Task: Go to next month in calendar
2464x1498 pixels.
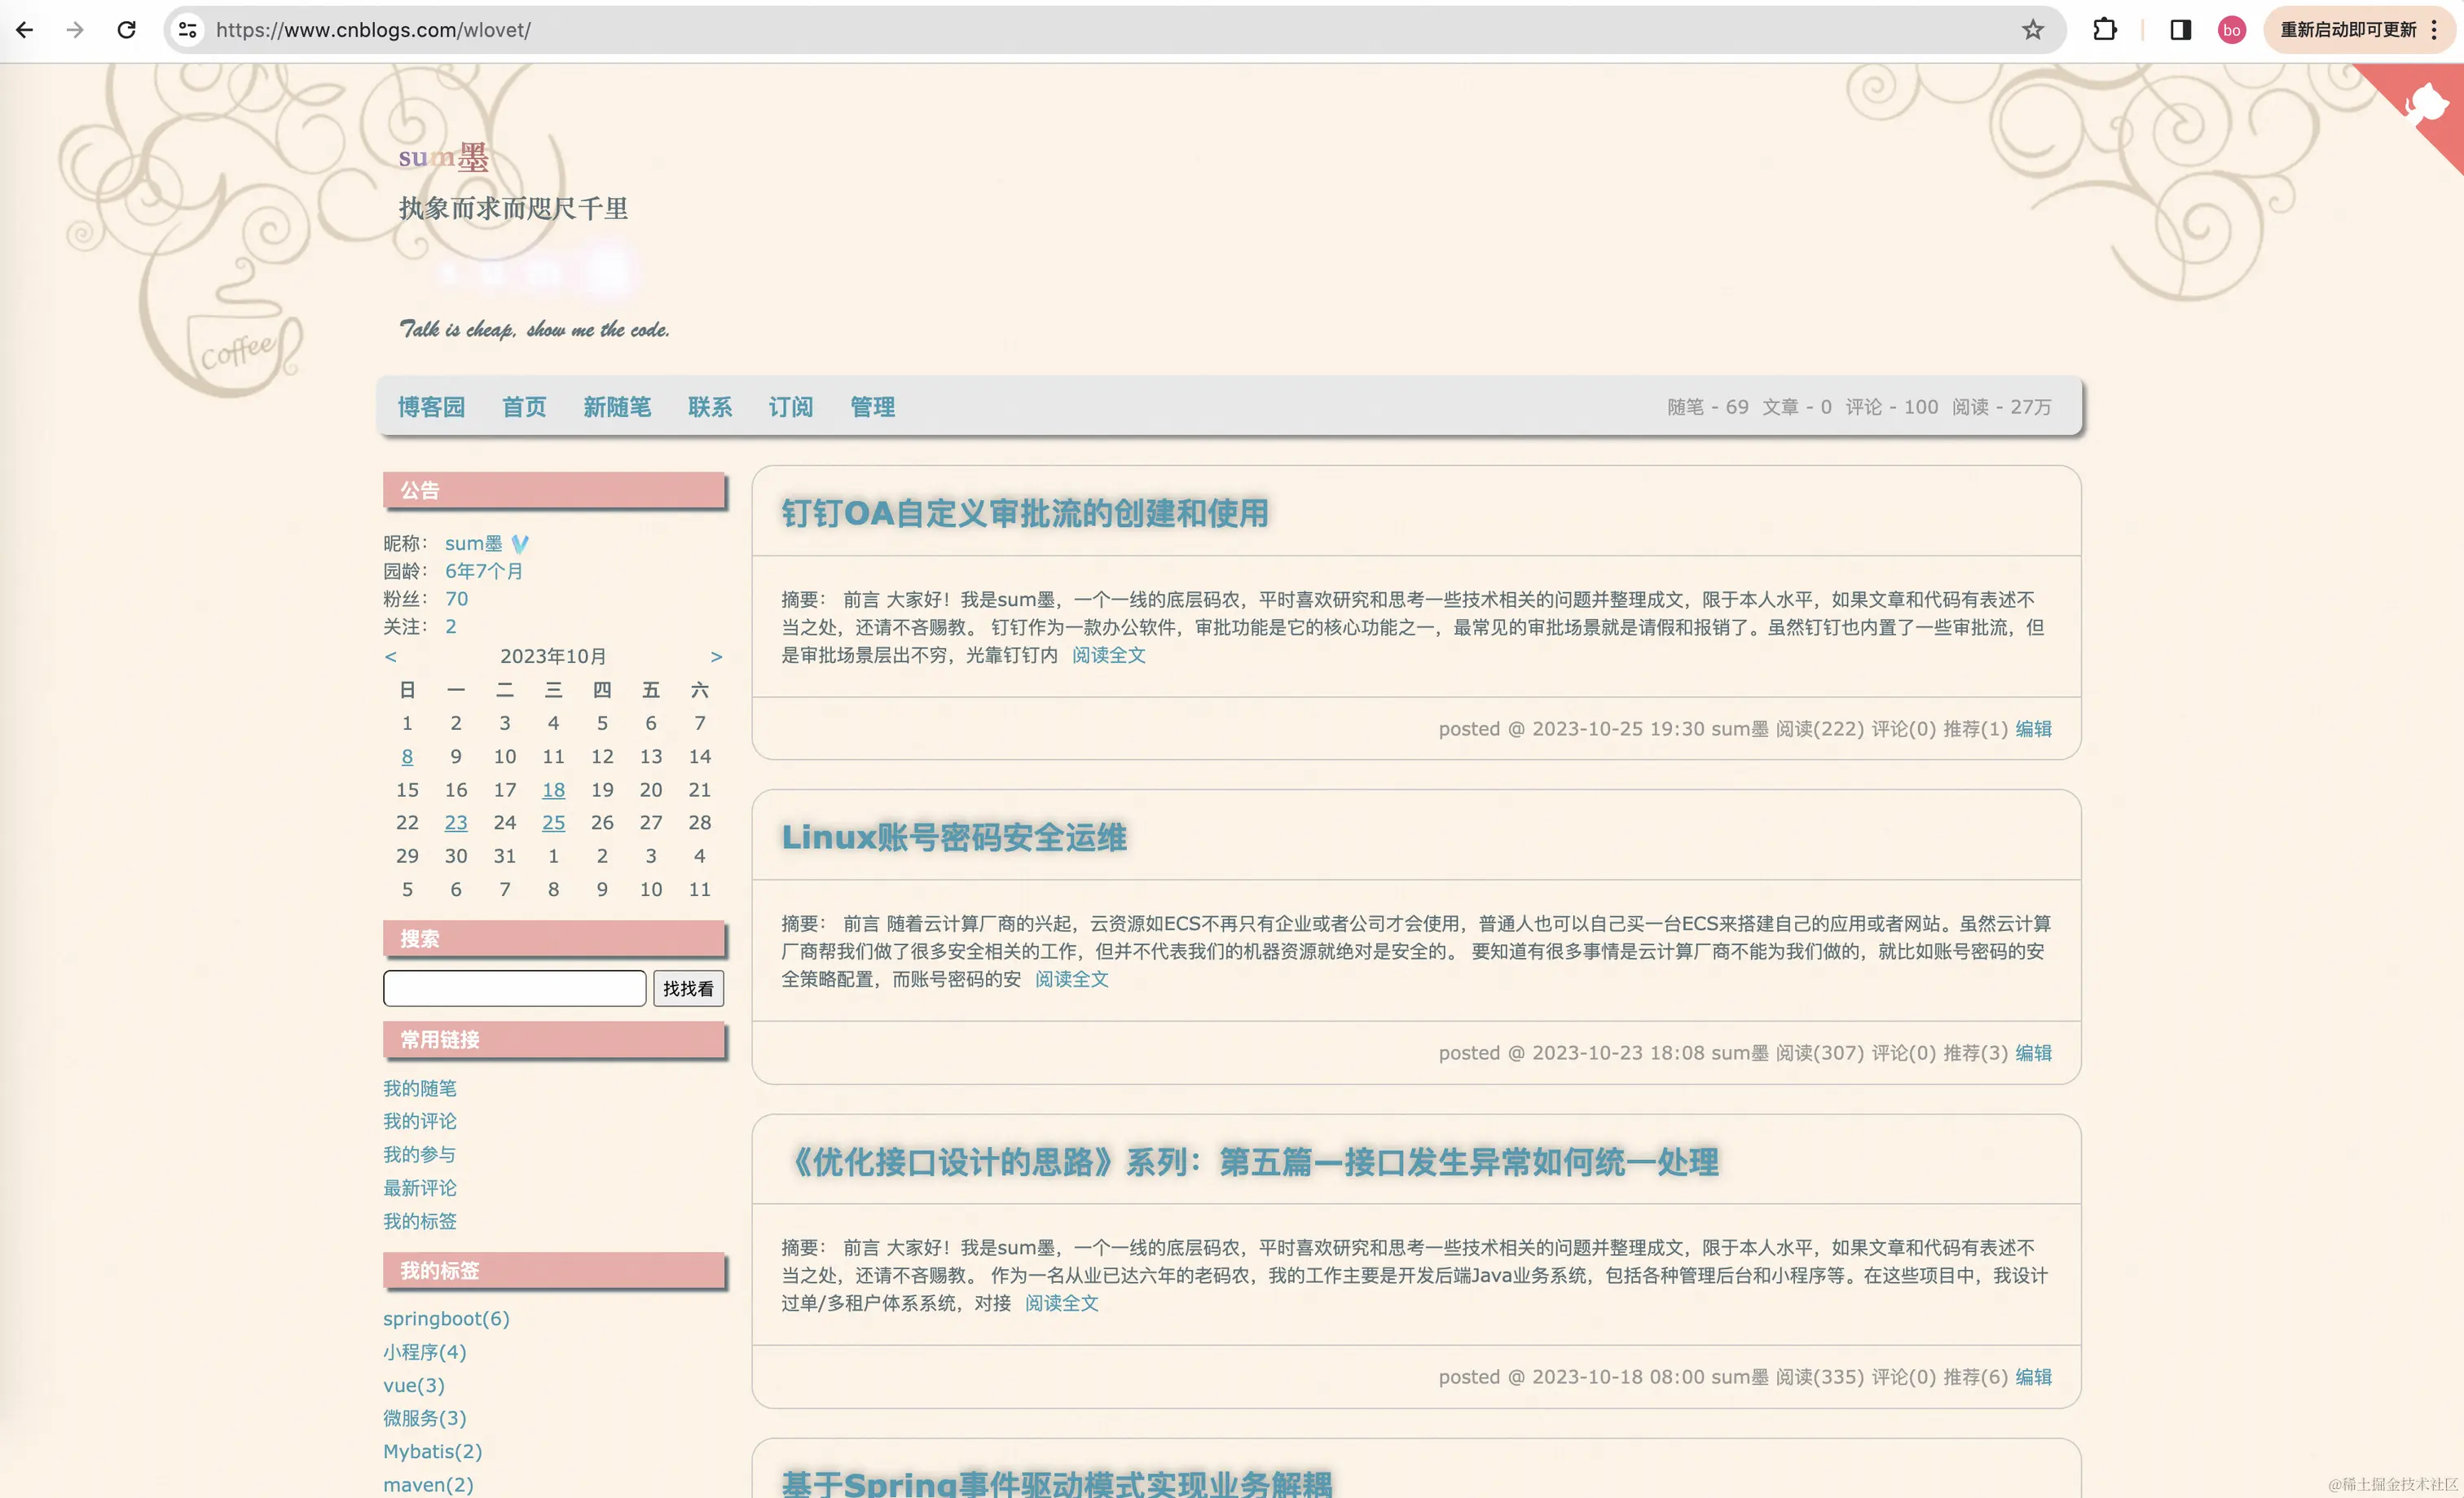Action: pos(716,656)
